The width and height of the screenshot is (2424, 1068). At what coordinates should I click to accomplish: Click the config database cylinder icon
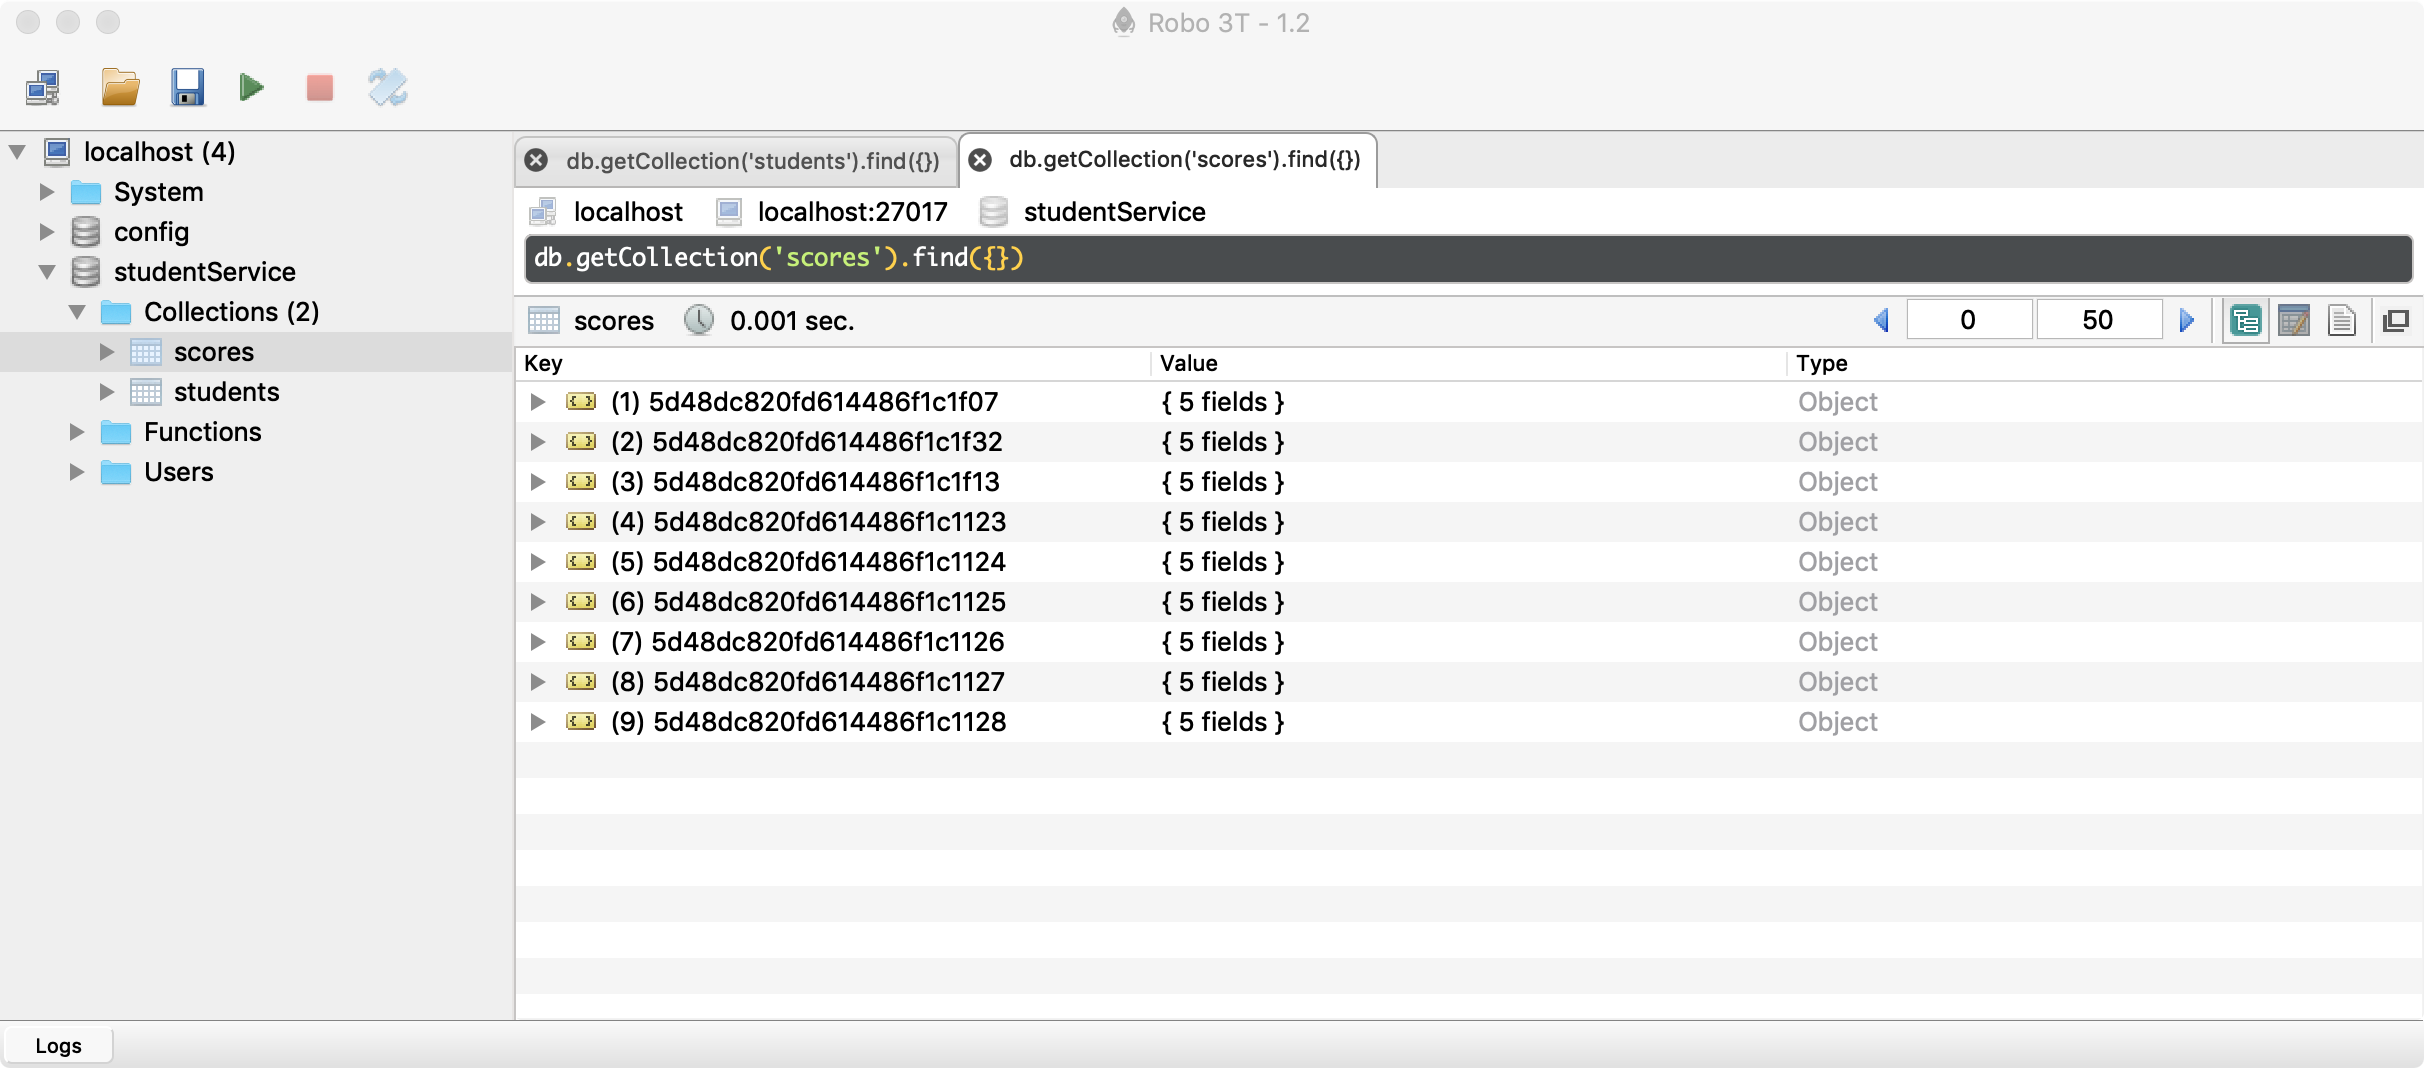pyautogui.click(x=86, y=232)
